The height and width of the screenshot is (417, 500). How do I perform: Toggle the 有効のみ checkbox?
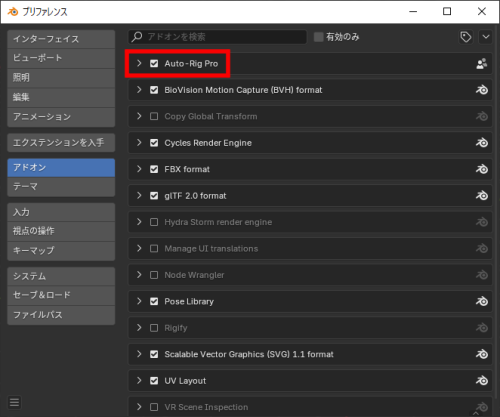point(319,37)
